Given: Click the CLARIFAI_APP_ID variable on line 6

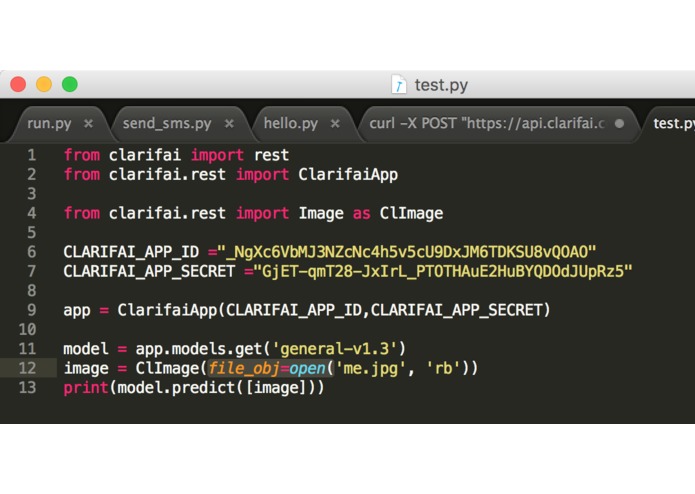Looking at the screenshot, I should pos(131,252).
